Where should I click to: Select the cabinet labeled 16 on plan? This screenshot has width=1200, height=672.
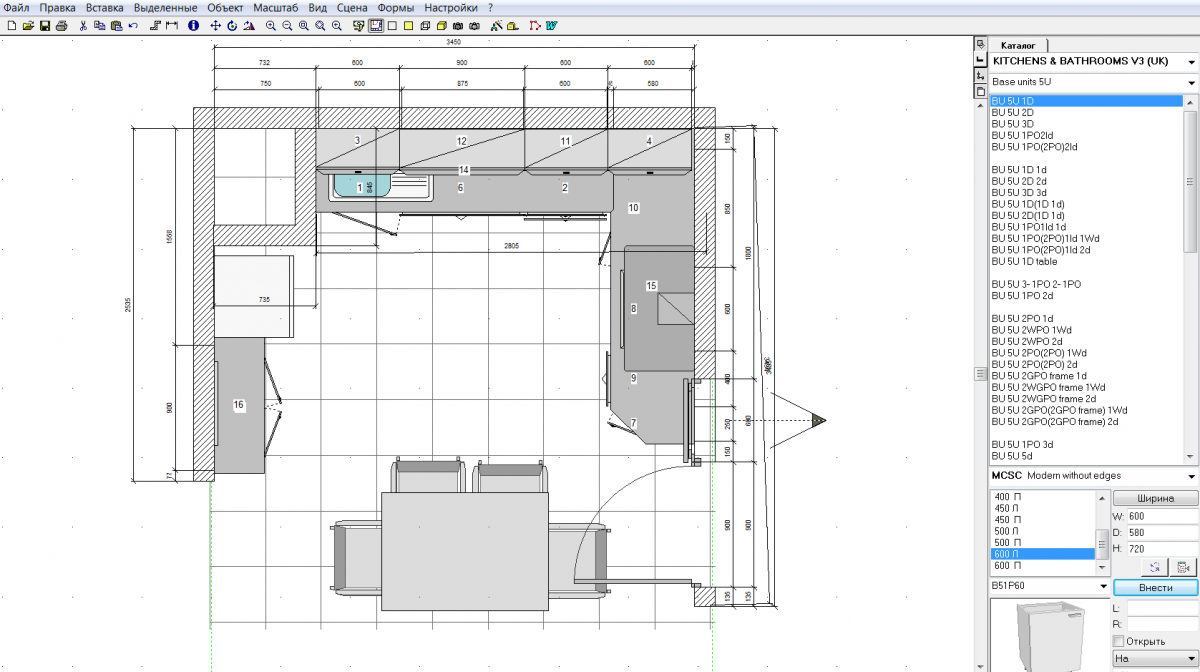(238, 405)
